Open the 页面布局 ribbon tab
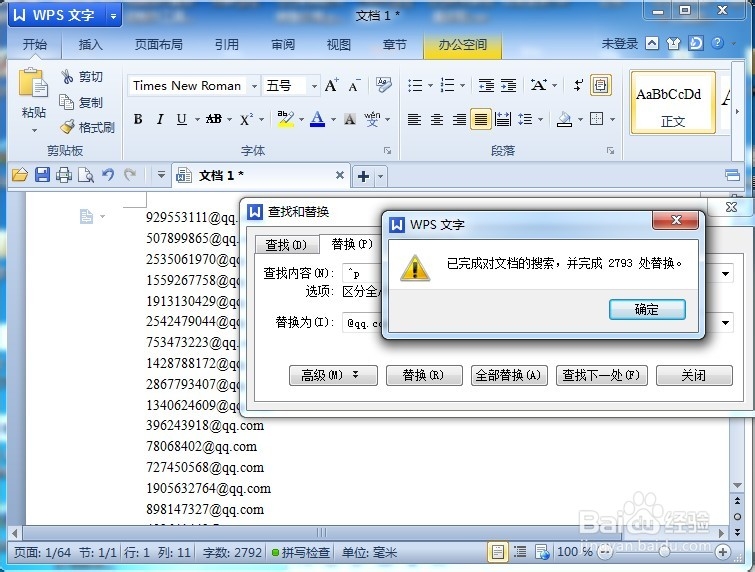The image size is (755, 572). [x=158, y=45]
